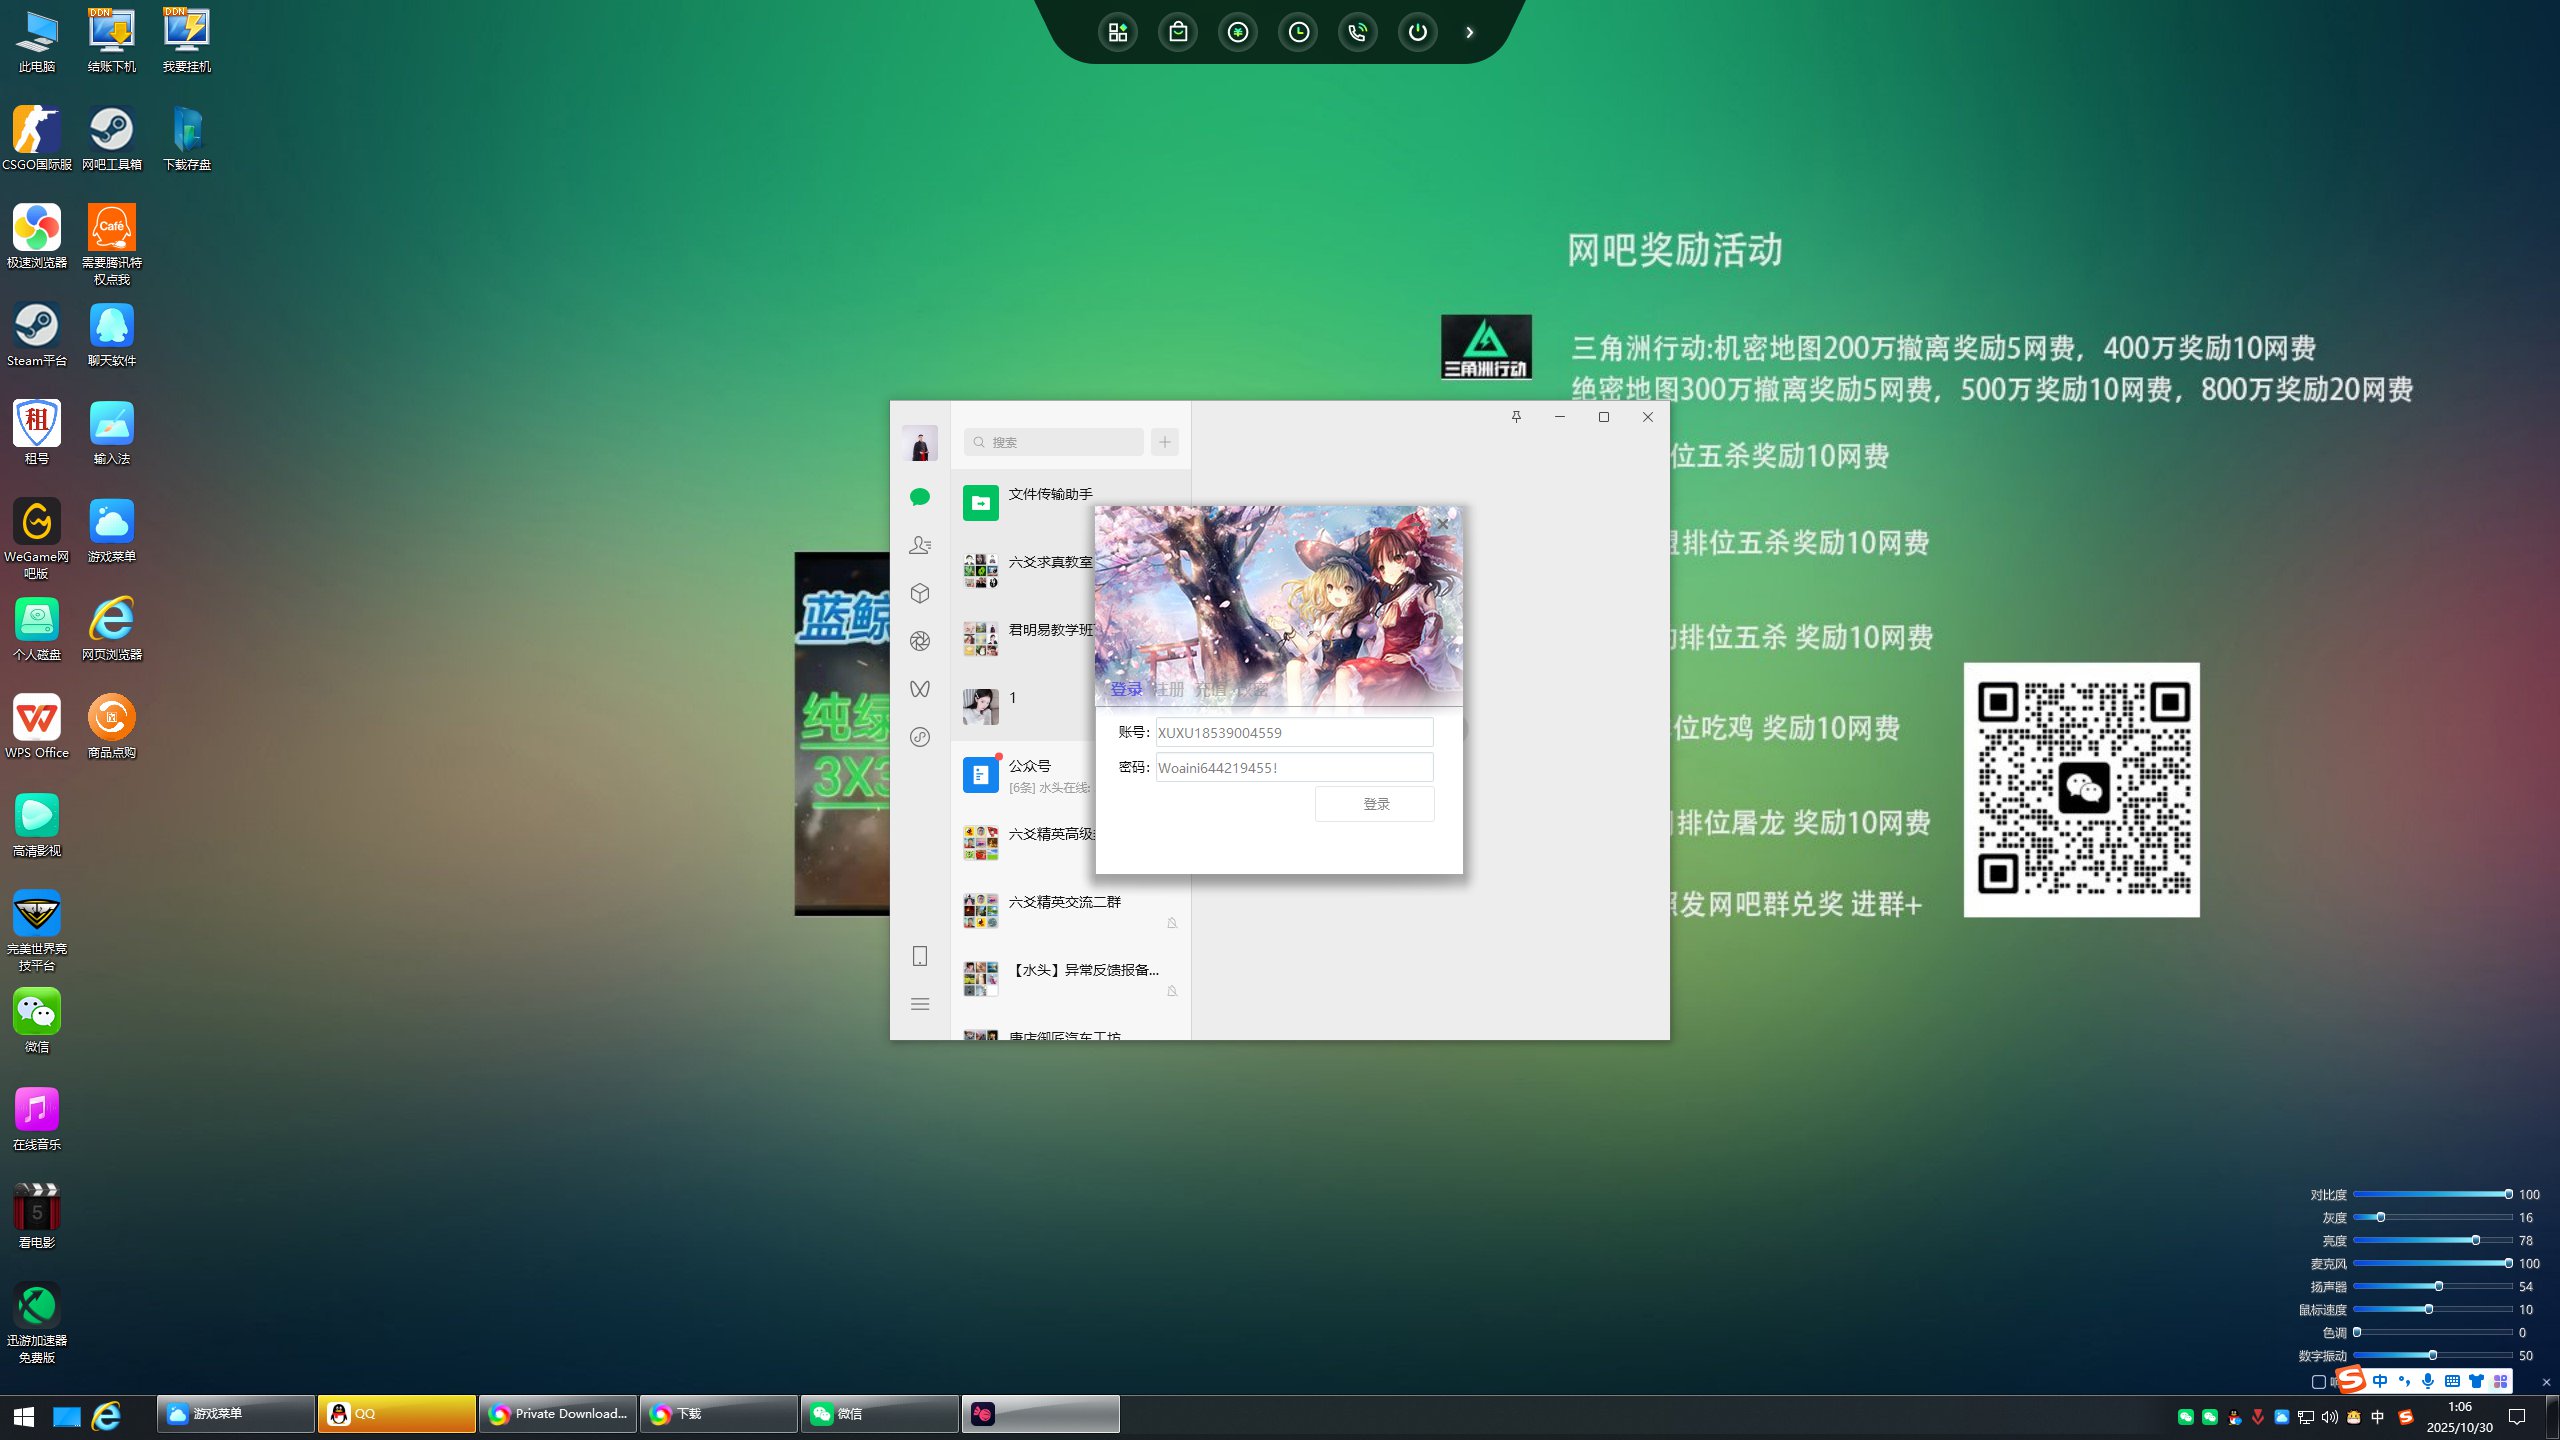Switch to 充值 tab in login dialog
Image resolution: width=2560 pixels, height=1440 pixels.
(1210, 689)
